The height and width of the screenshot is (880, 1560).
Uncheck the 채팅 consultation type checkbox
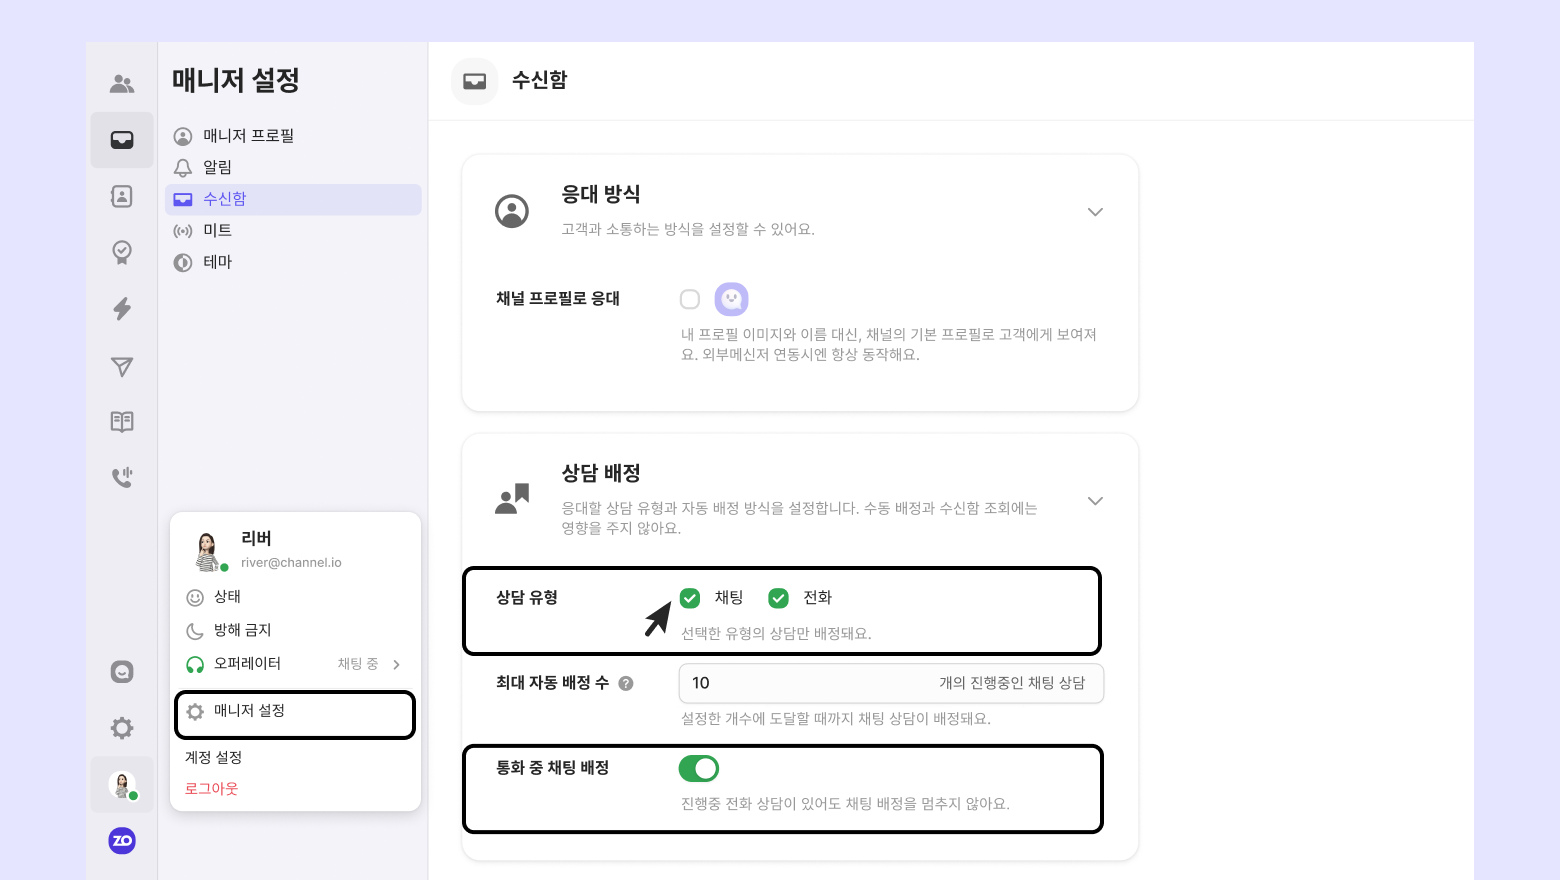tap(690, 598)
